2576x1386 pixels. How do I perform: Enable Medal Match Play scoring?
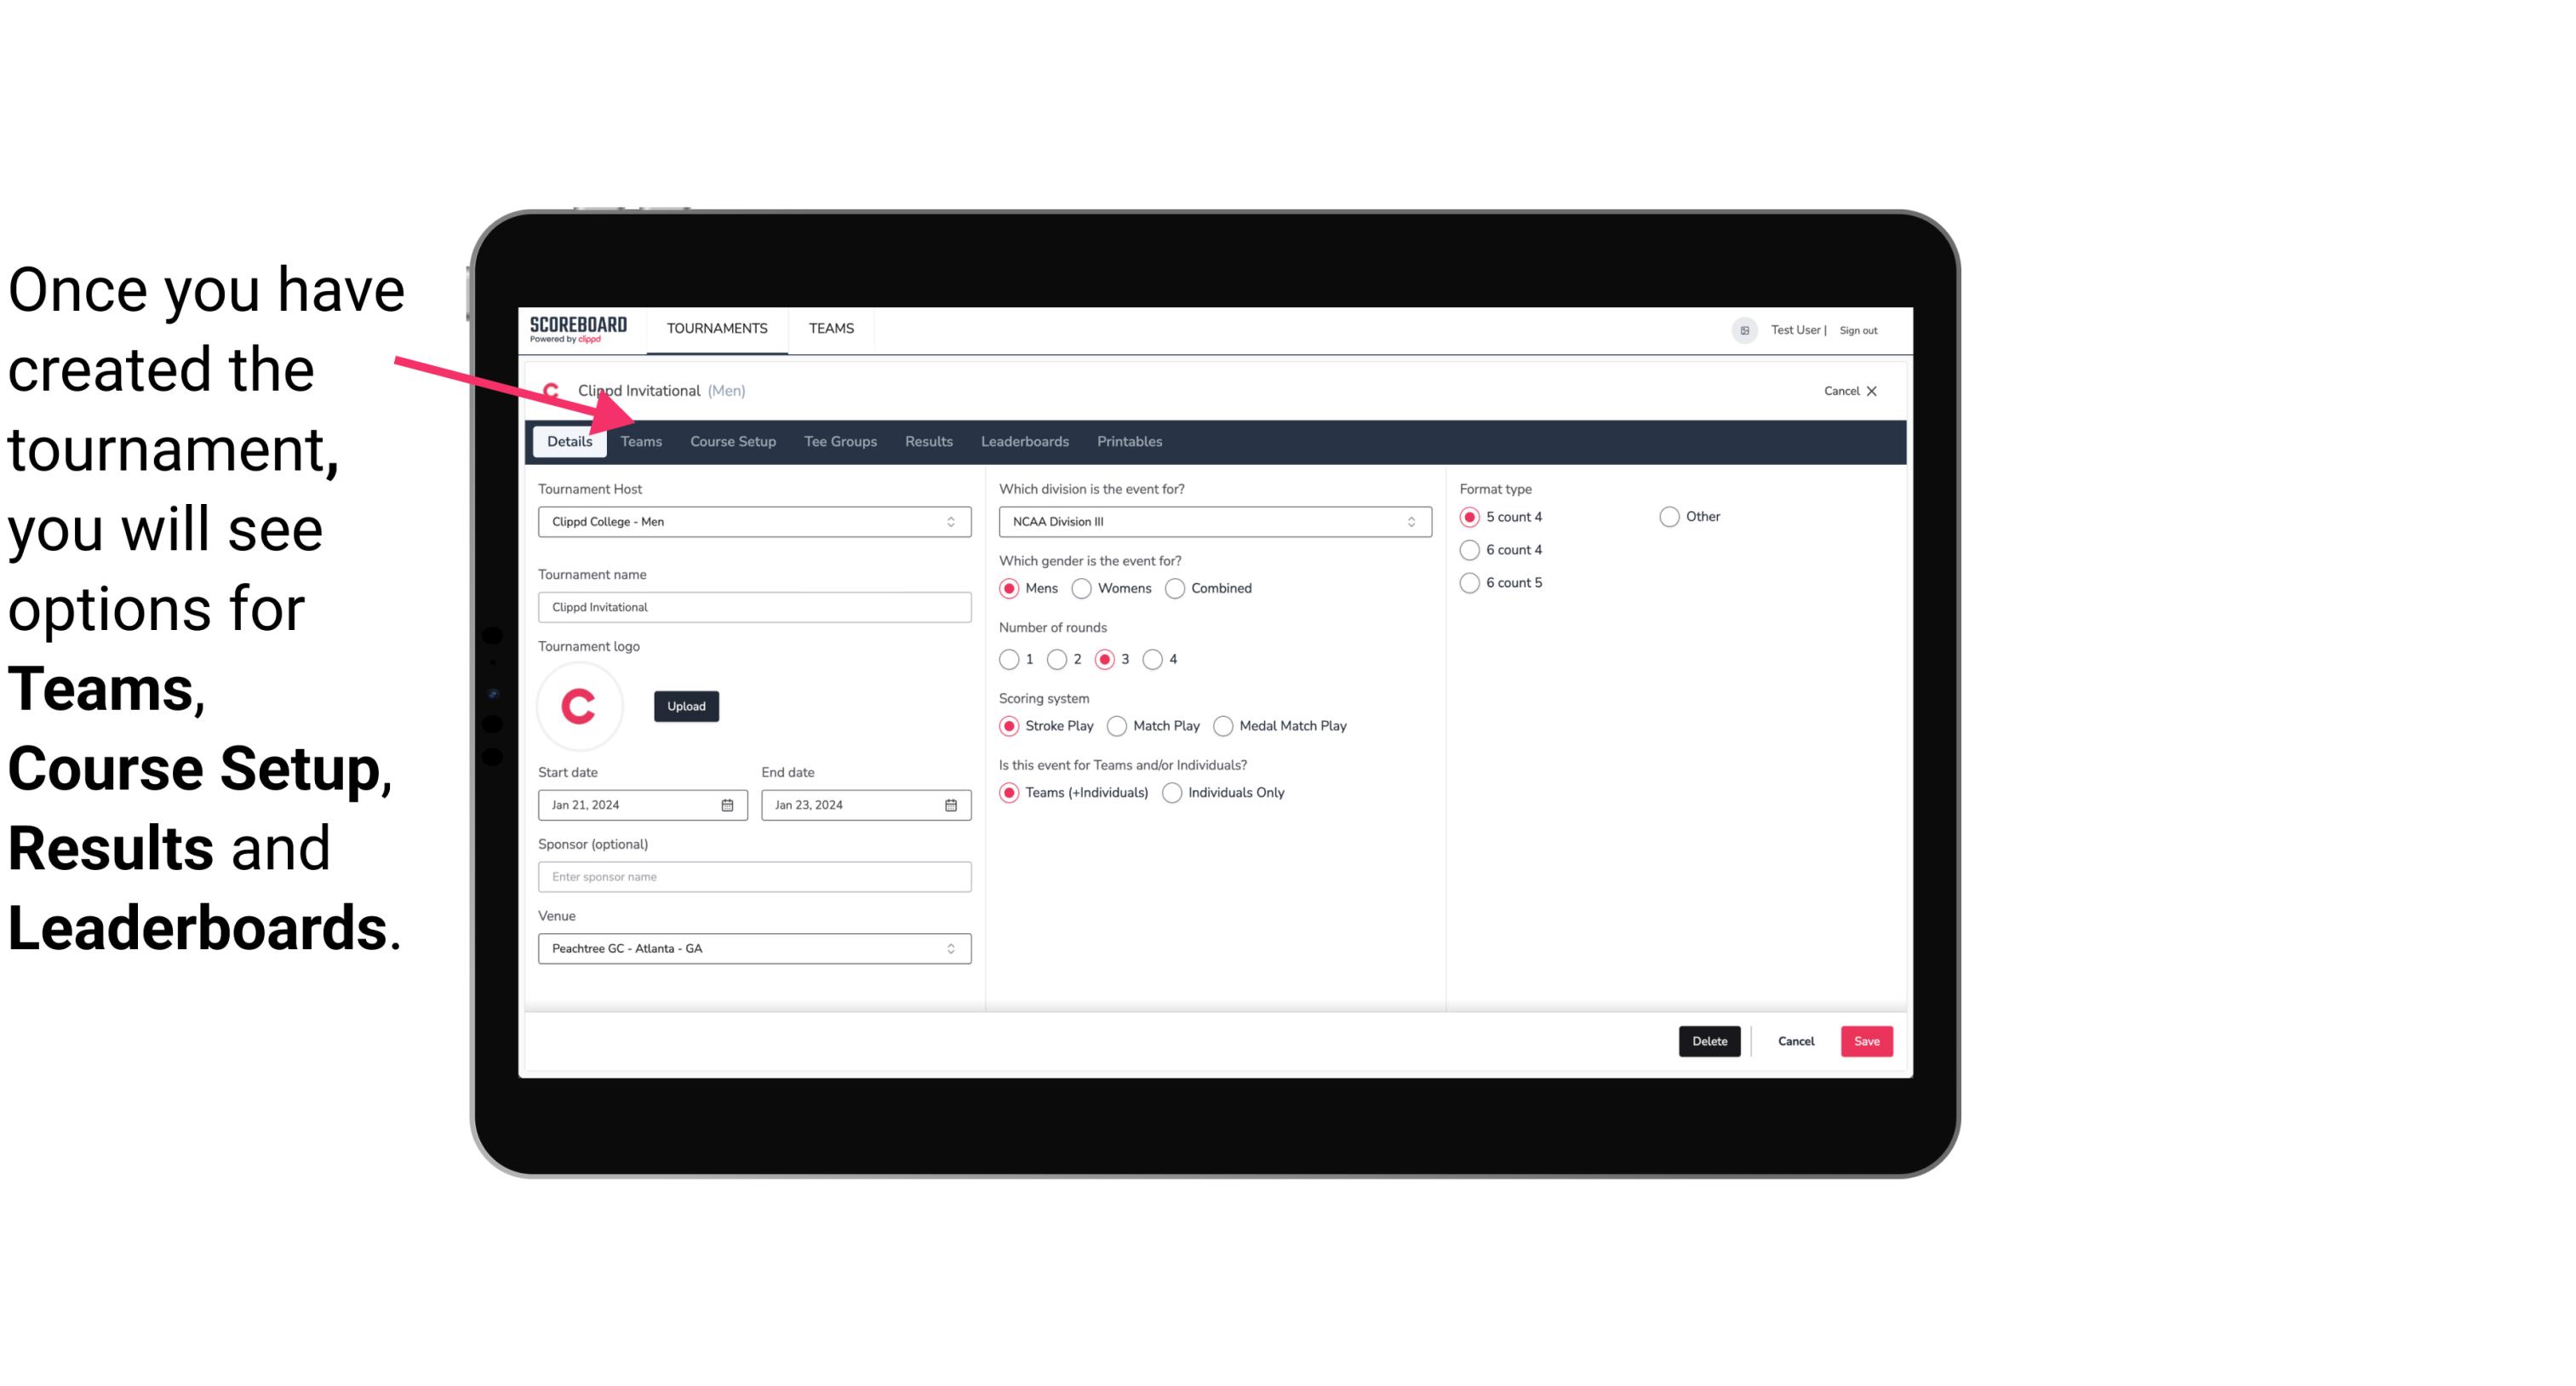click(x=1225, y=725)
